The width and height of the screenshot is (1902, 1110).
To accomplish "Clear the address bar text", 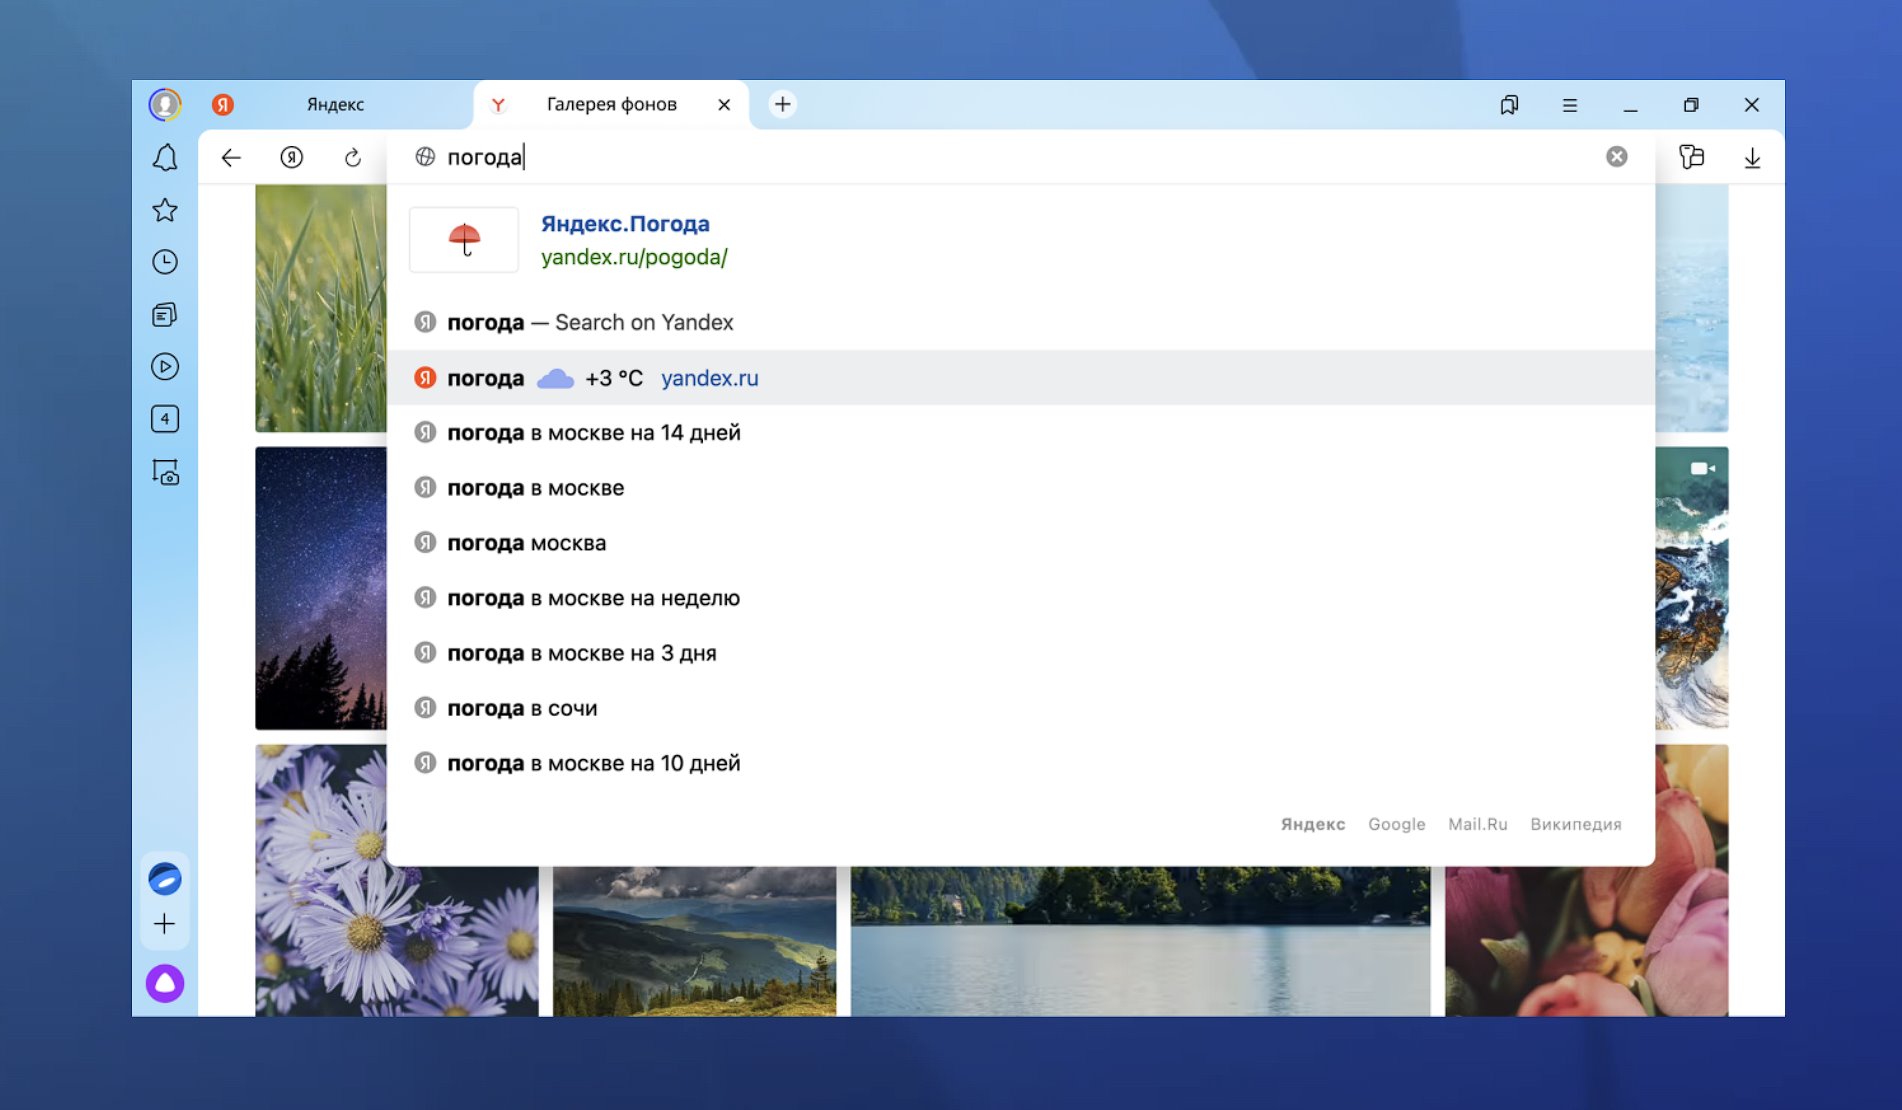I will [x=1616, y=157].
